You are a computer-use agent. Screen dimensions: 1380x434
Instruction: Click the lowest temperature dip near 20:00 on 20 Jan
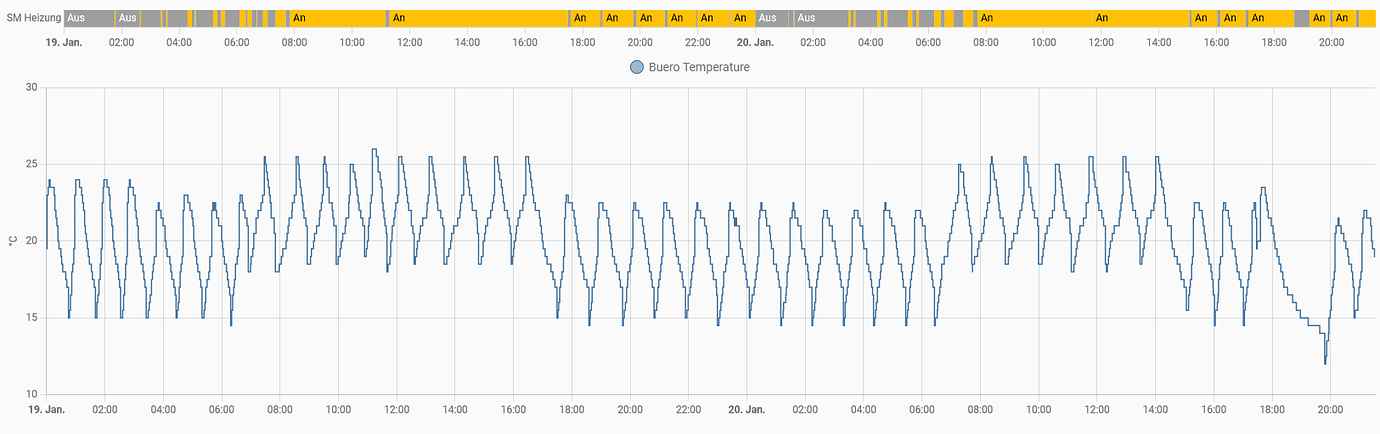point(1325,362)
